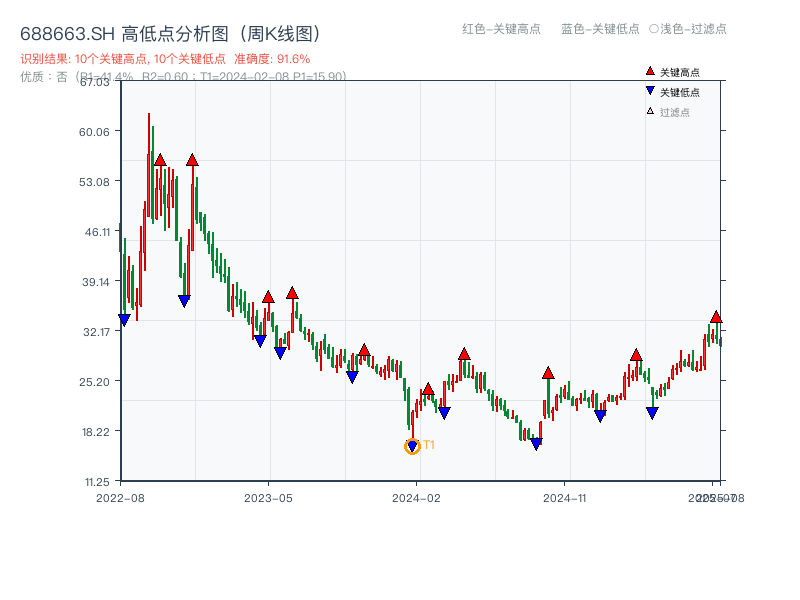Click the T1 marker label on the chart
Screen dimensions: 800x600
point(428,443)
